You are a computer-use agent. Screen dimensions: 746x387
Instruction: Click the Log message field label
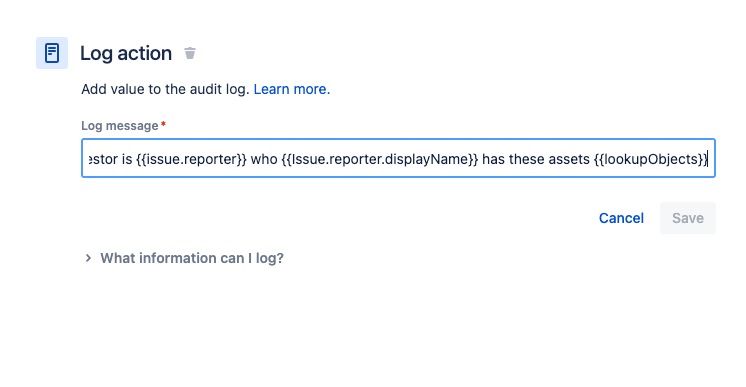pyautogui.click(x=119, y=126)
